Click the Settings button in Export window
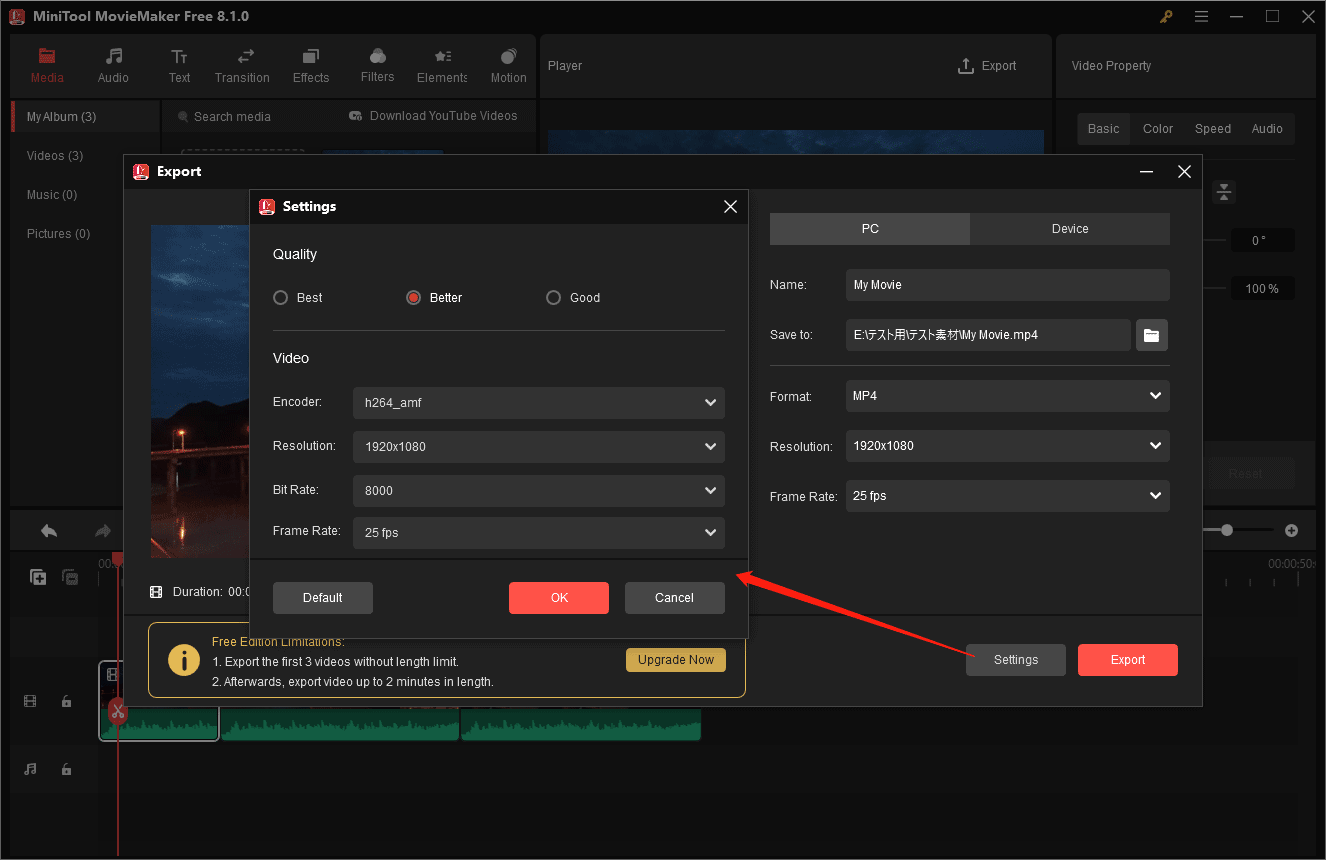This screenshot has height=860, width=1326. point(1016,660)
